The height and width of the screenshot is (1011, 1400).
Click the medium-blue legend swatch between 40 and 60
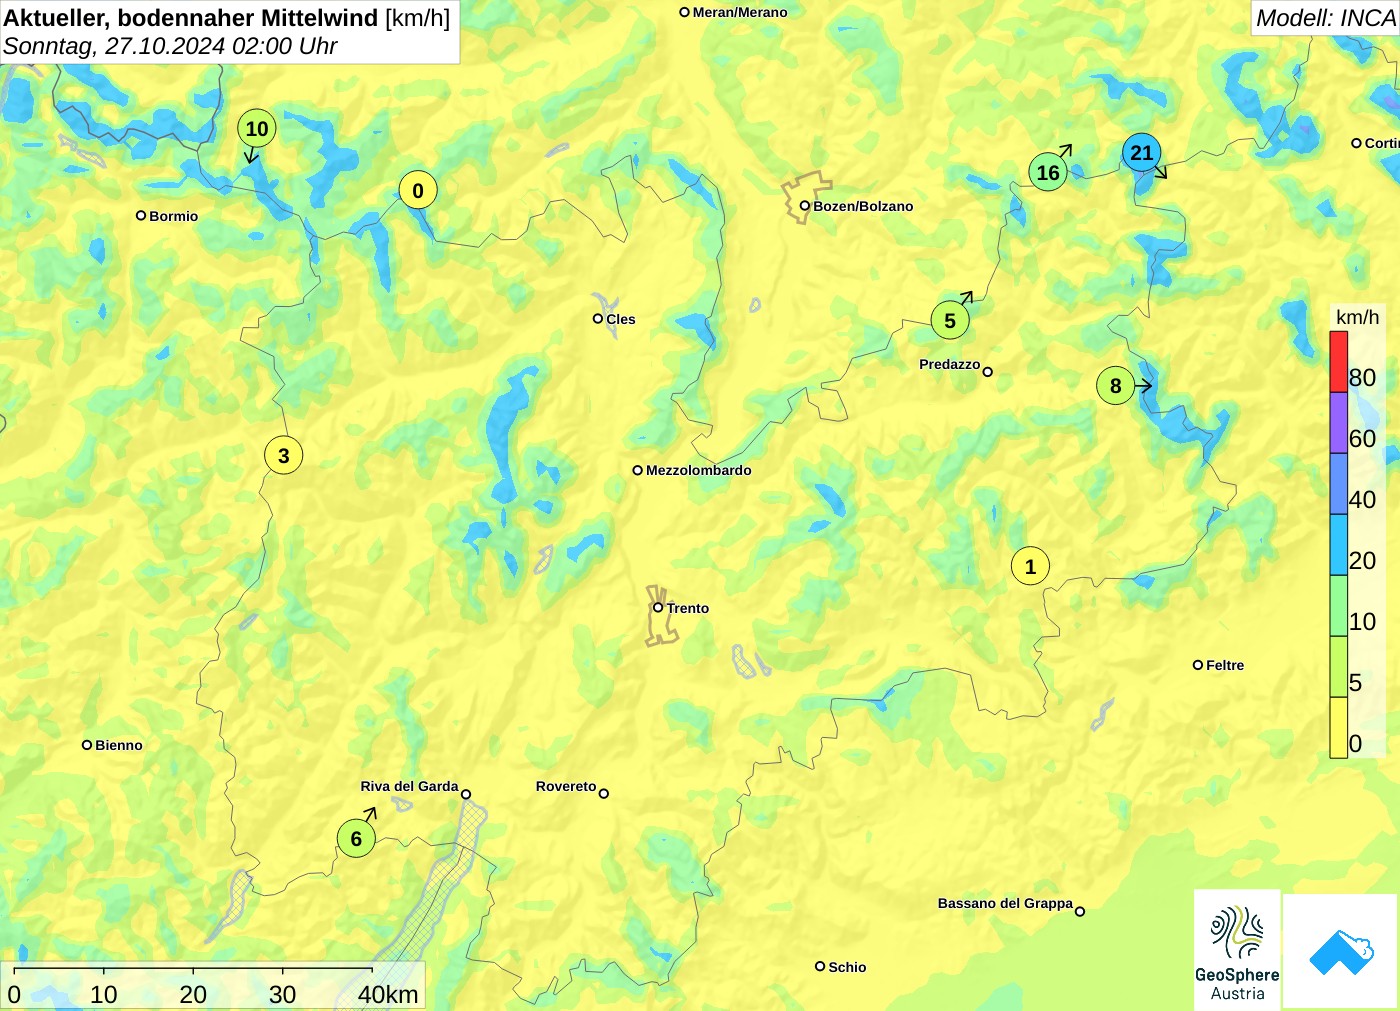(x=1338, y=484)
